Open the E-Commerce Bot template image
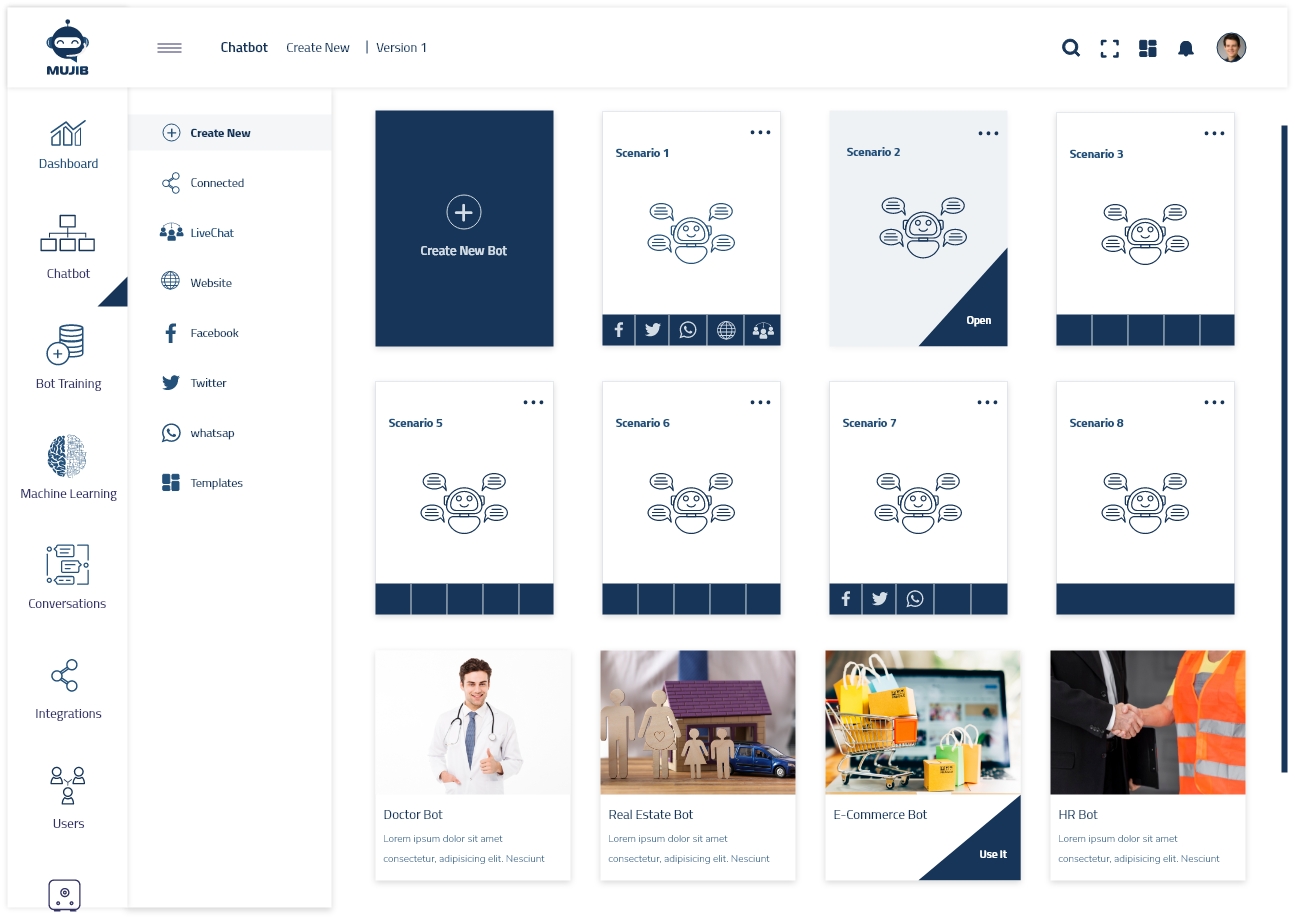Viewport: 1295px width, 920px height. coord(923,723)
